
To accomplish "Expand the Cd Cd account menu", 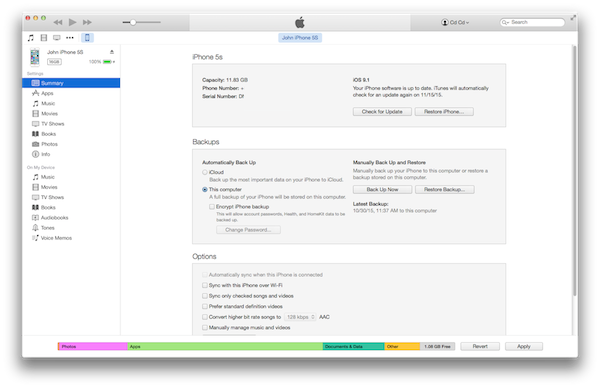I will pos(455,22).
